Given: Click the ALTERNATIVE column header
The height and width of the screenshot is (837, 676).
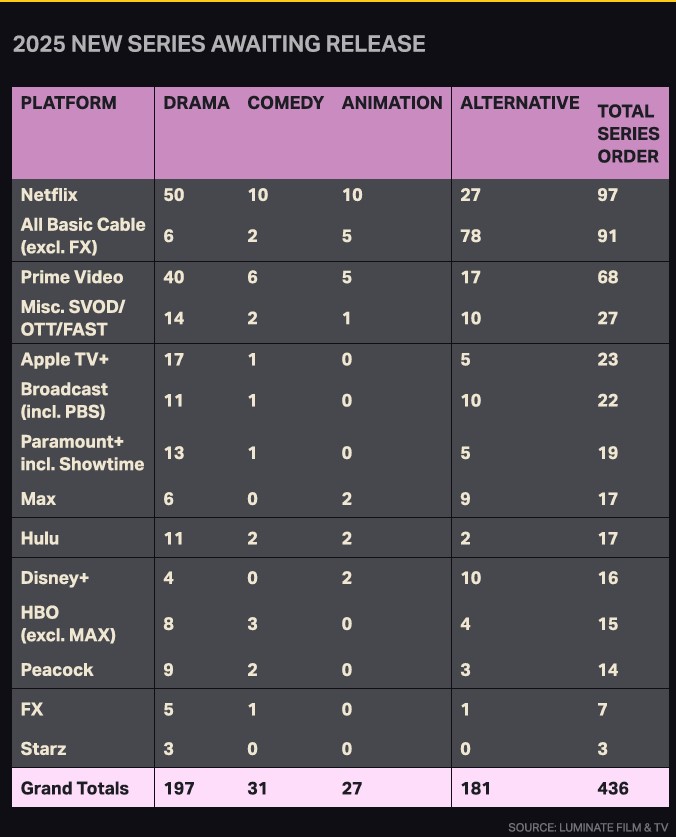Looking at the screenshot, I should point(520,102).
